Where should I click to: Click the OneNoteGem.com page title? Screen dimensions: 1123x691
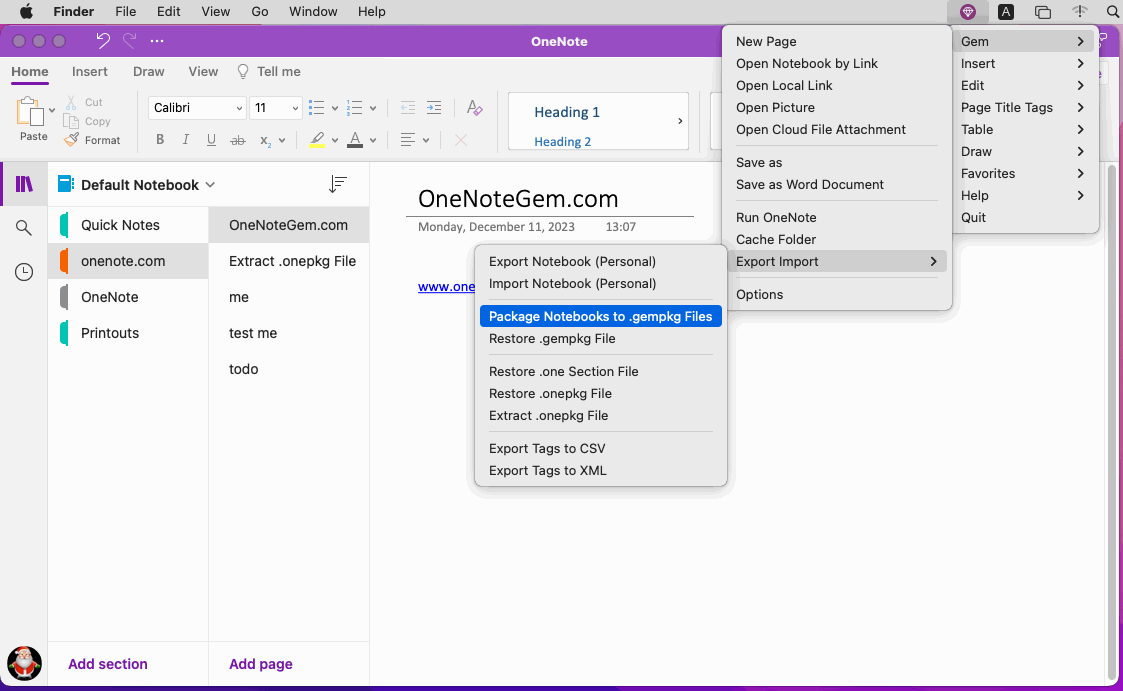click(518, 198)
